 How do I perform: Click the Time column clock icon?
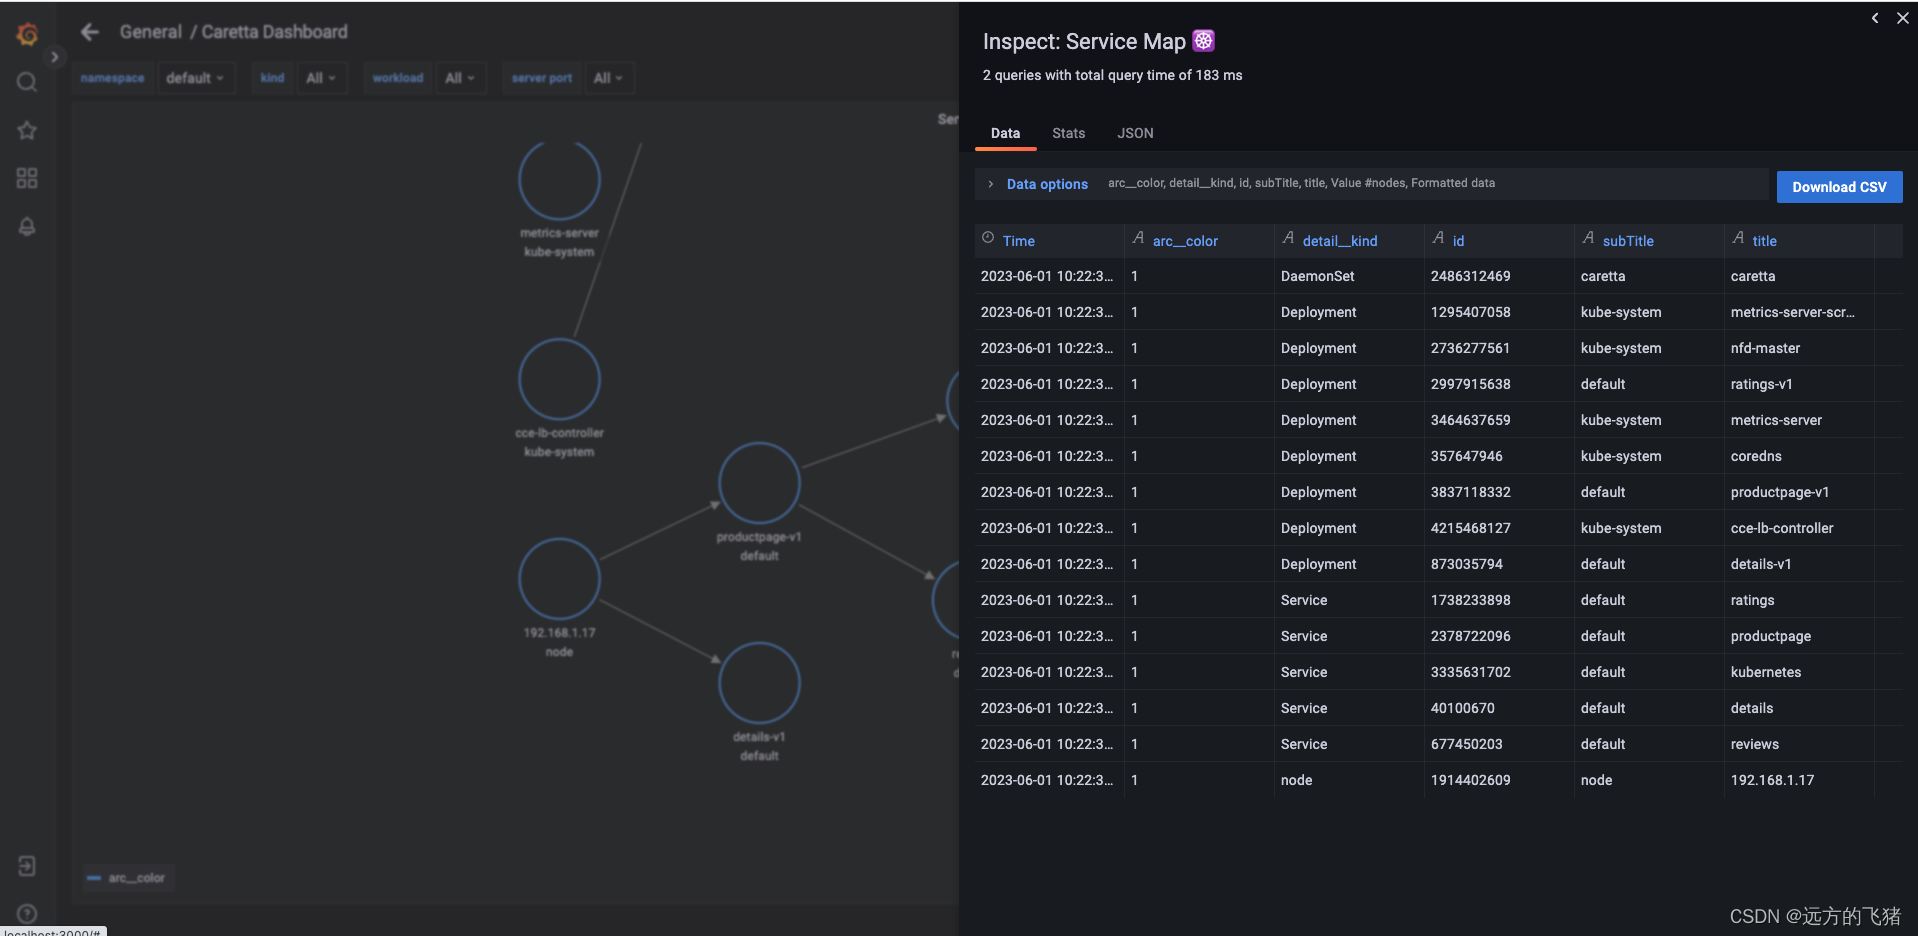click(x=988, y=238)
